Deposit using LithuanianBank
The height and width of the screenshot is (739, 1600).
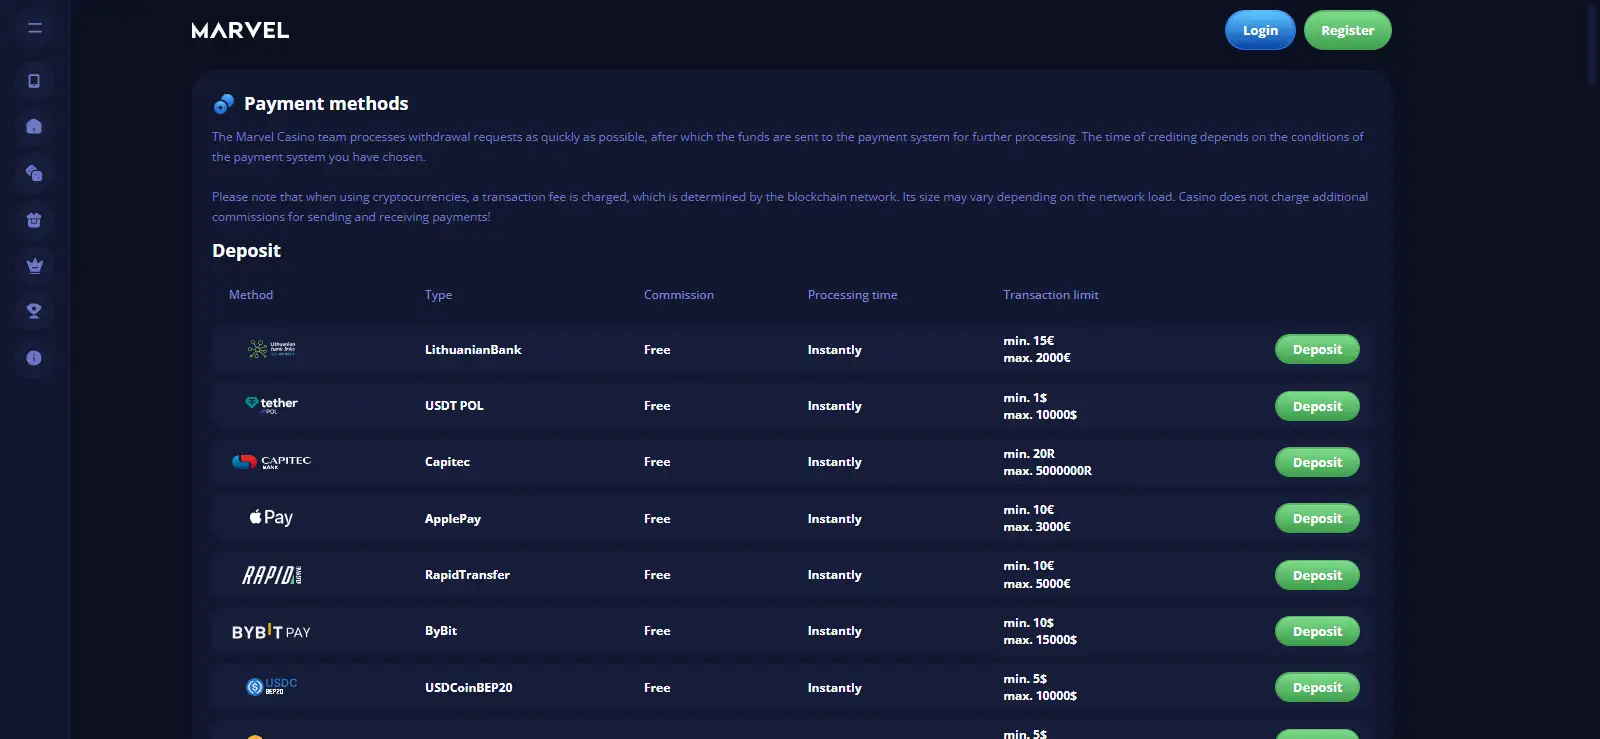pyautogui.click(x=1317, y=349)
